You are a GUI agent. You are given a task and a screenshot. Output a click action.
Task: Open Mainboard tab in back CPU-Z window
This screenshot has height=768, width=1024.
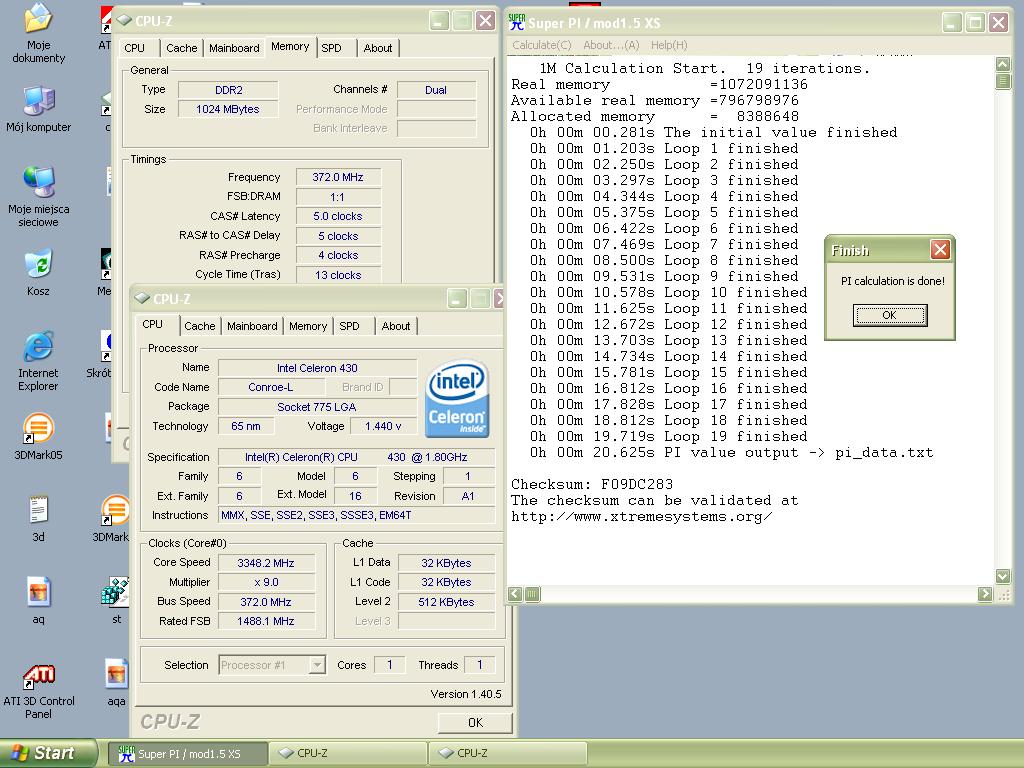[x=234, y=48]
